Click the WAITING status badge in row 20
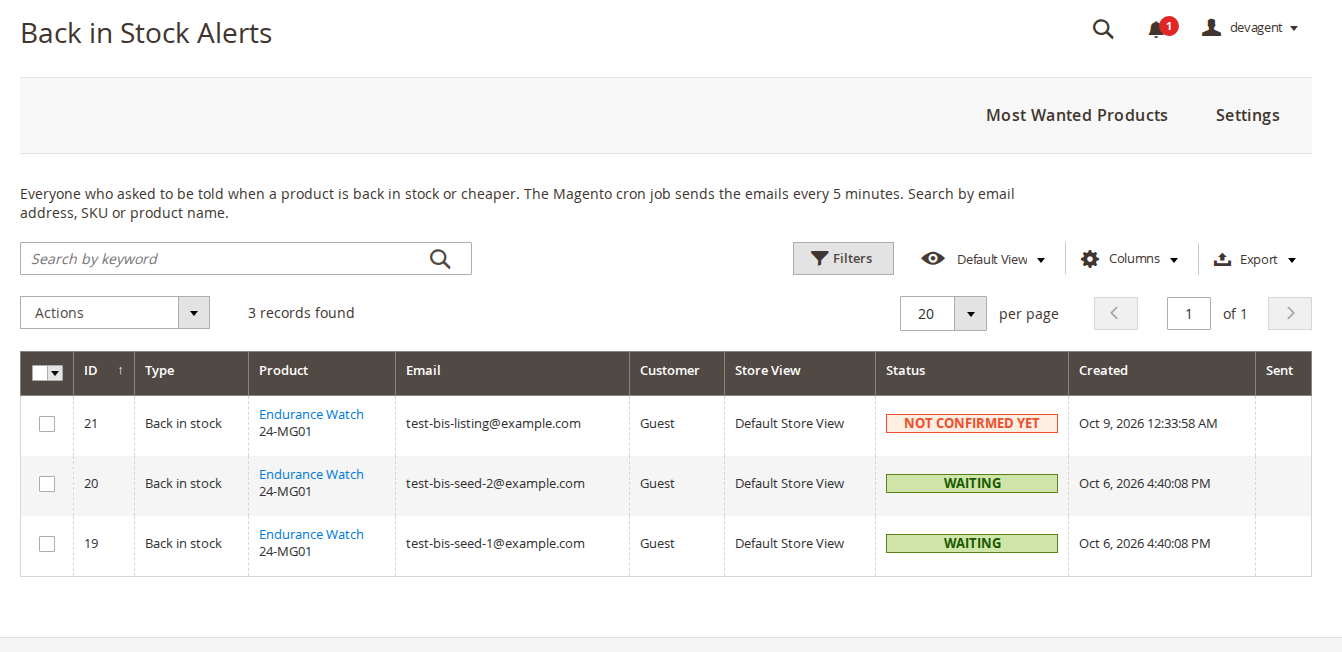This screenshot has width=1342, height=652. pos(972,483)
